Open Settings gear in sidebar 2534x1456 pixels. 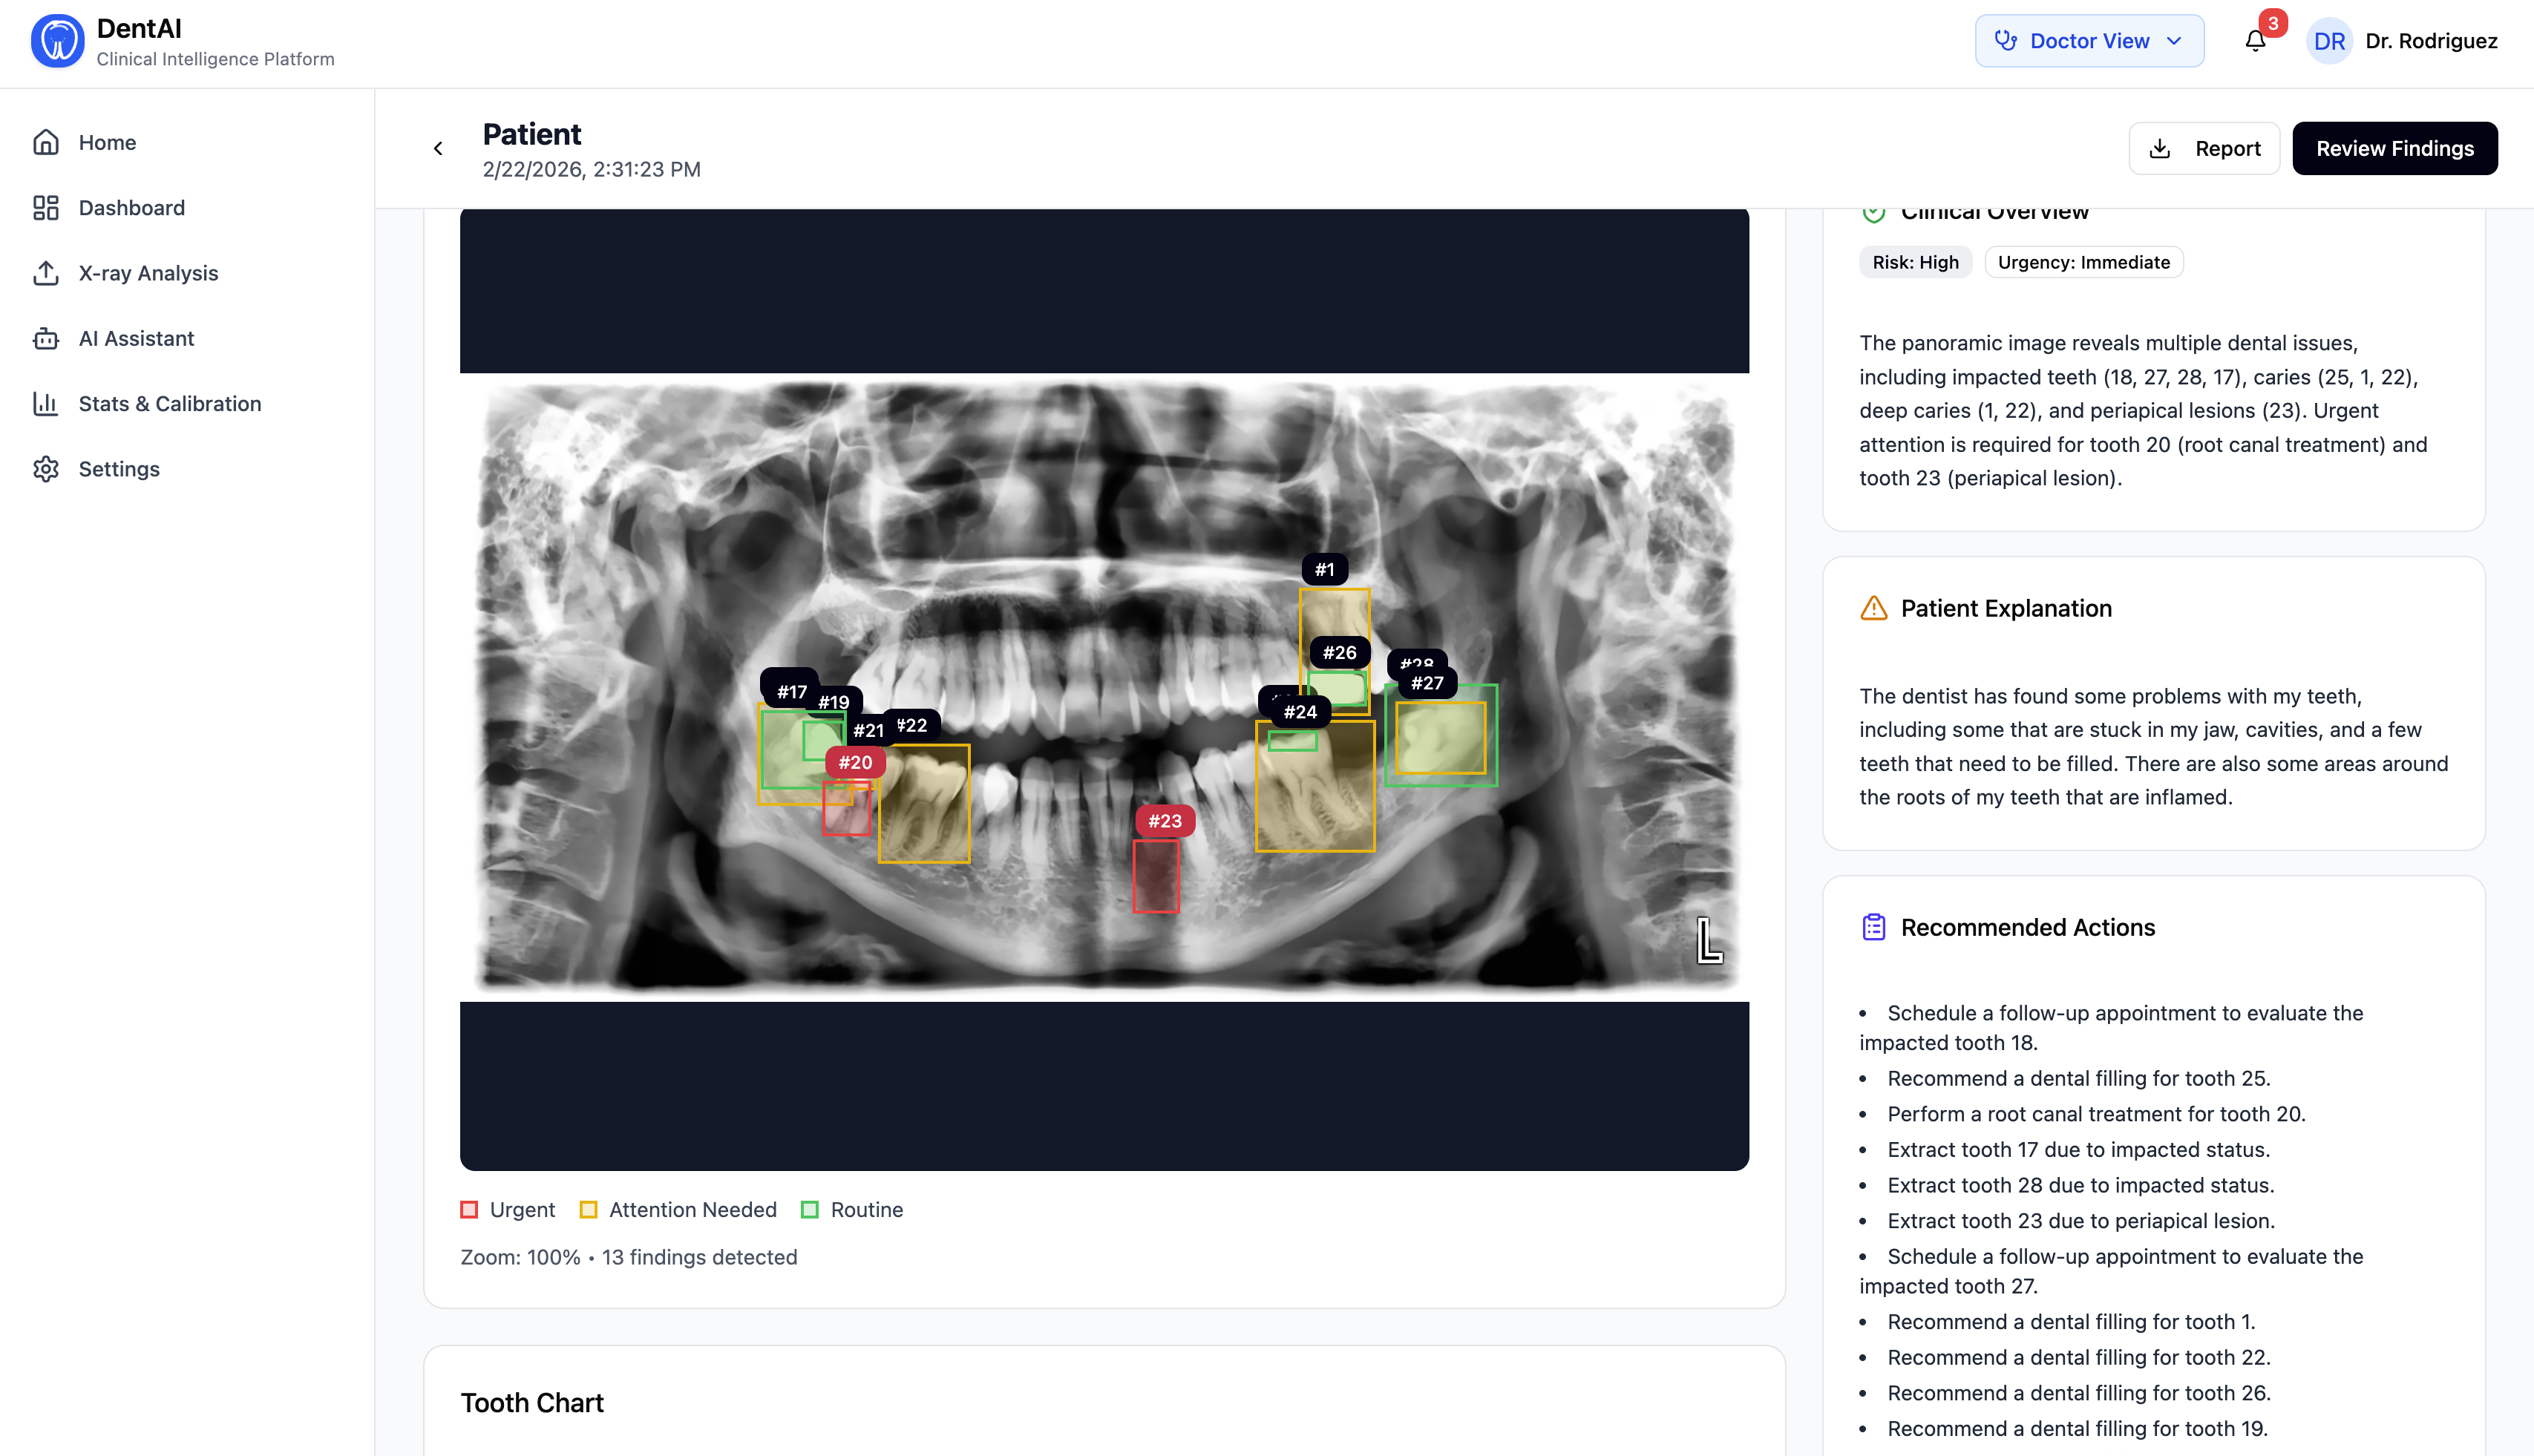pos(46,469)
